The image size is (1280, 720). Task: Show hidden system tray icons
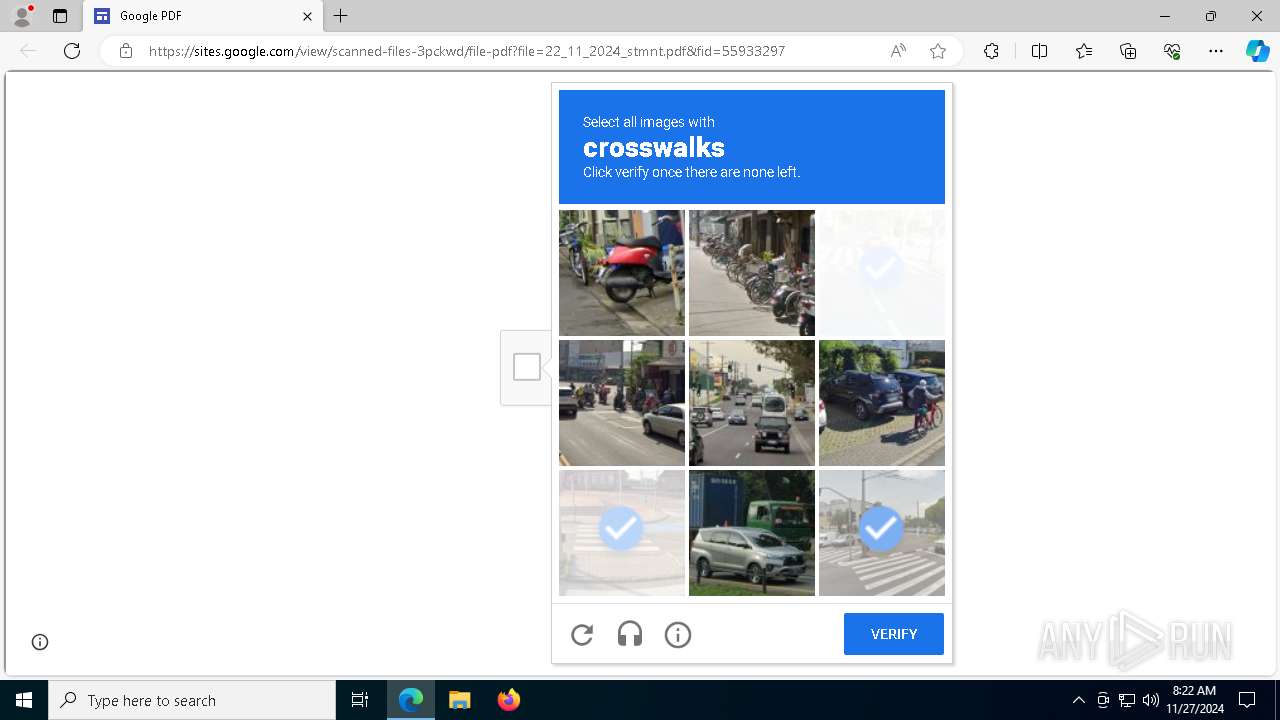pos(1078,700)
